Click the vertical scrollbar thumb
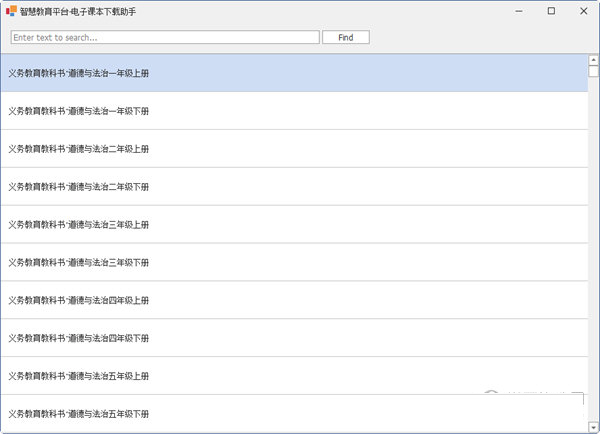The image size is (600, 434). (593, 71)
